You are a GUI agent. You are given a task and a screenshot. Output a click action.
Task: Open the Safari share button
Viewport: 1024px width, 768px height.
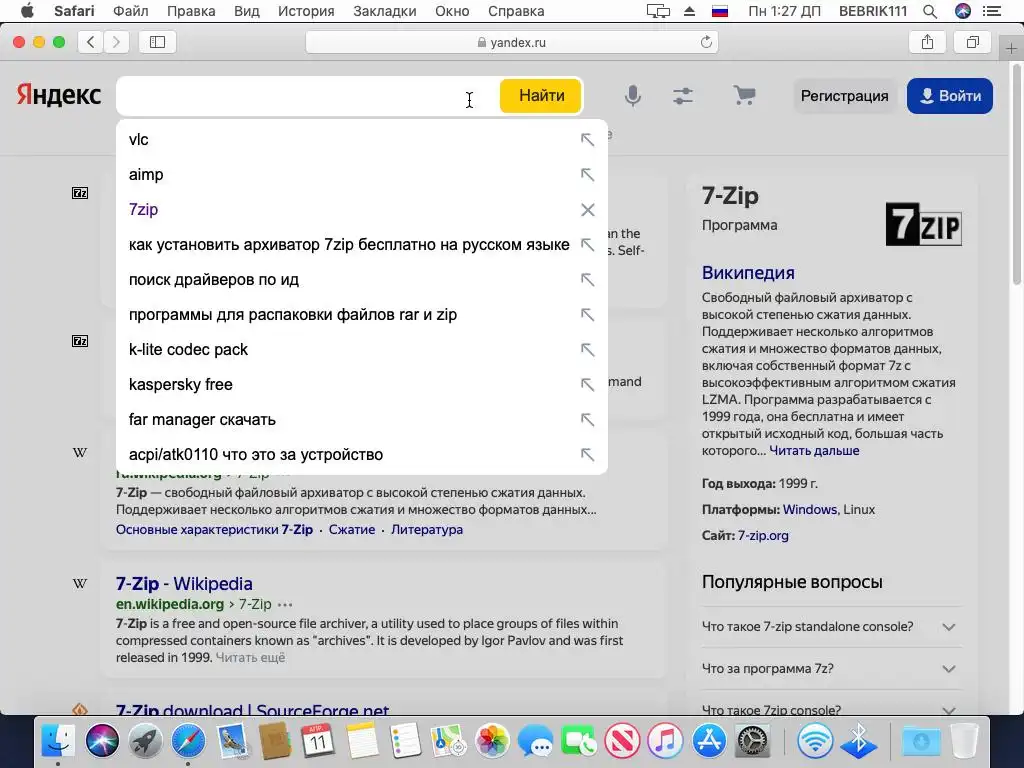point(927,42)
